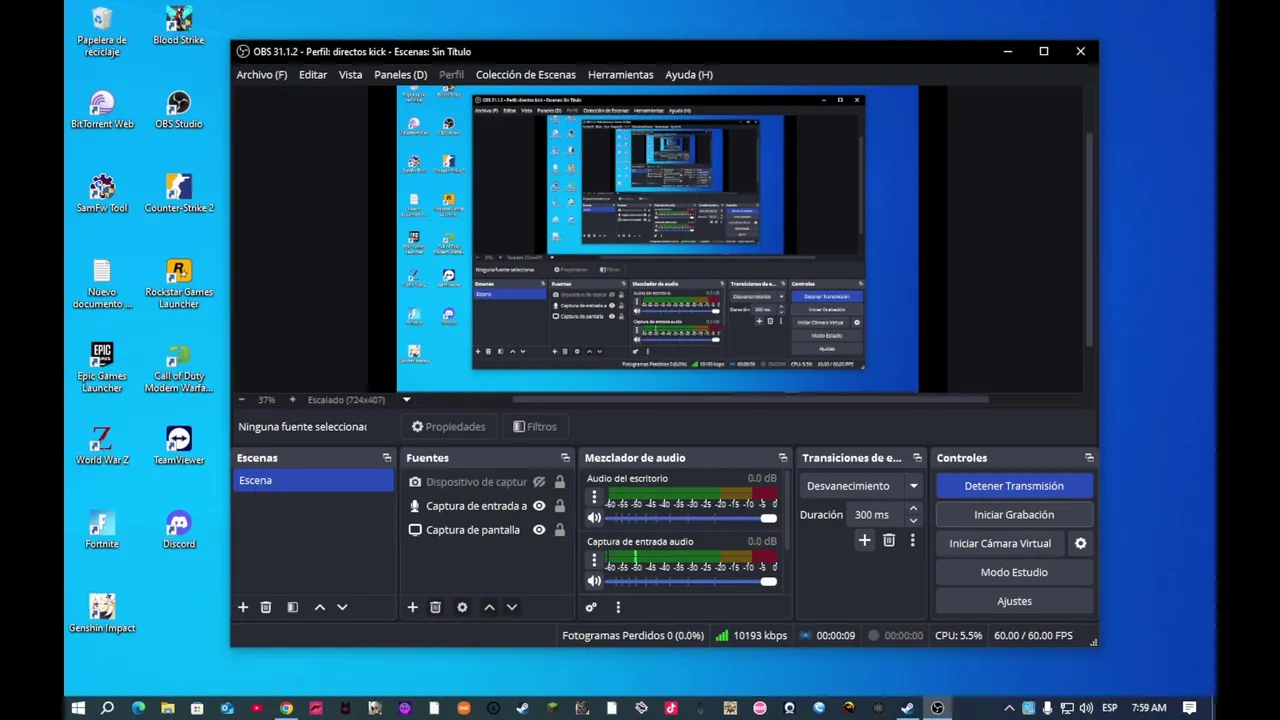Zoom in preview with plus icon
The image size is (1280, 720).
(292, 400)
